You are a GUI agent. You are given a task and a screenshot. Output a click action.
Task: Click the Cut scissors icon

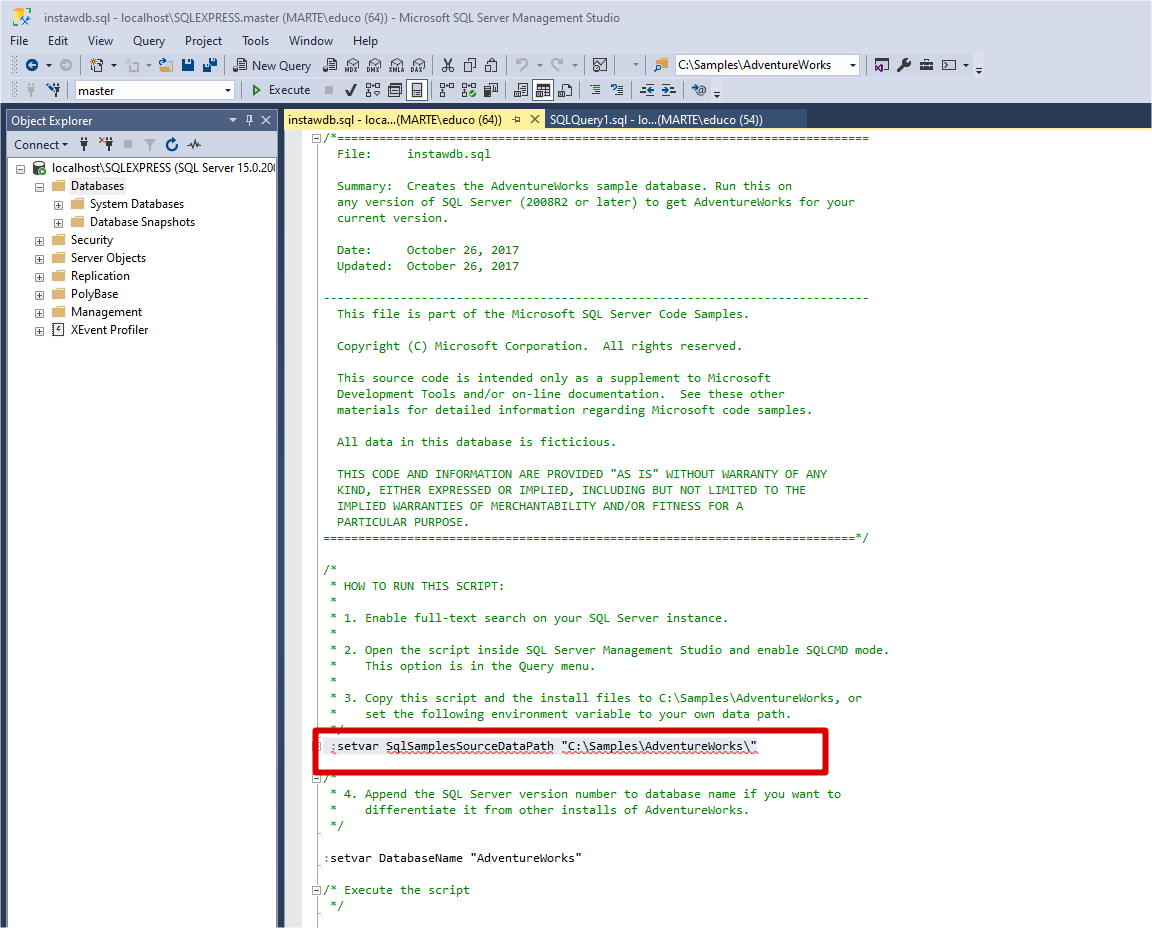tap(447, 65)
